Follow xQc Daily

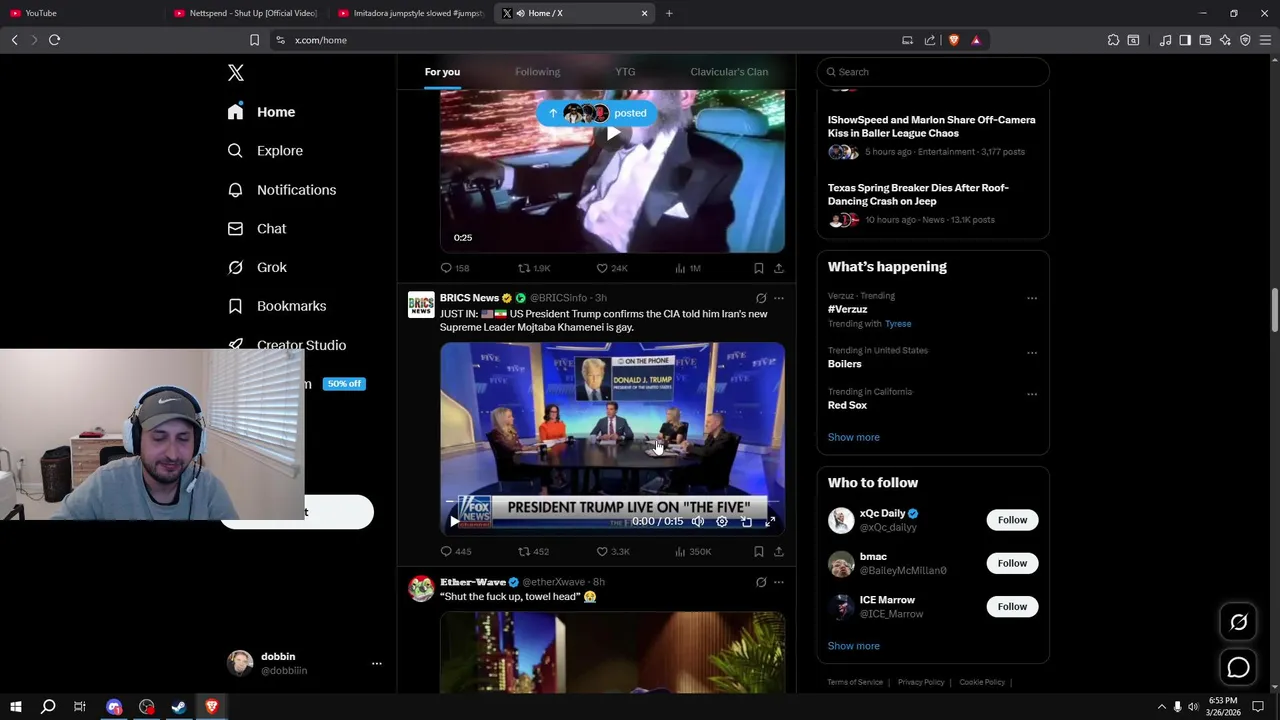click(x=1012, y=520)
